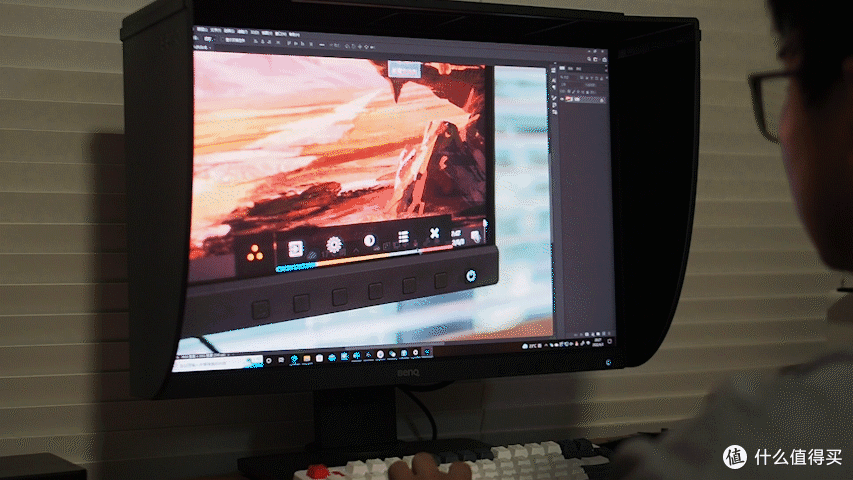Click the Windows taskbar search box
The height and width of the screenshot is (480, 853).
[219, 362]
